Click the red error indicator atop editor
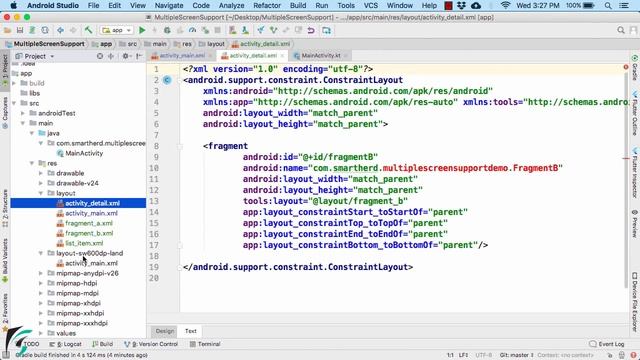The width and height of the screenshot is (640, 360). point(626,67)
